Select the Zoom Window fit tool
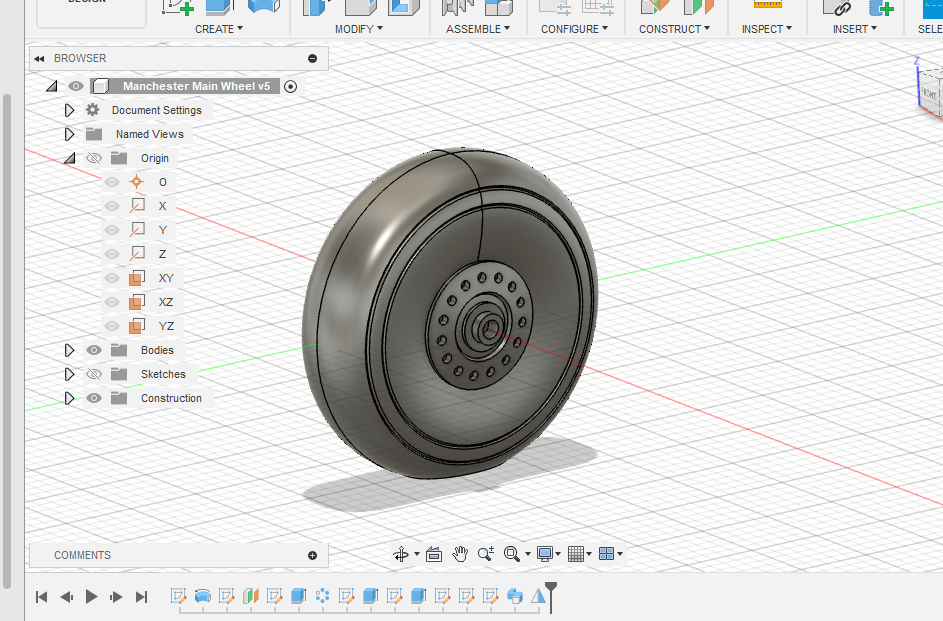The image size is (943, 621). click(x=512, y=554)
